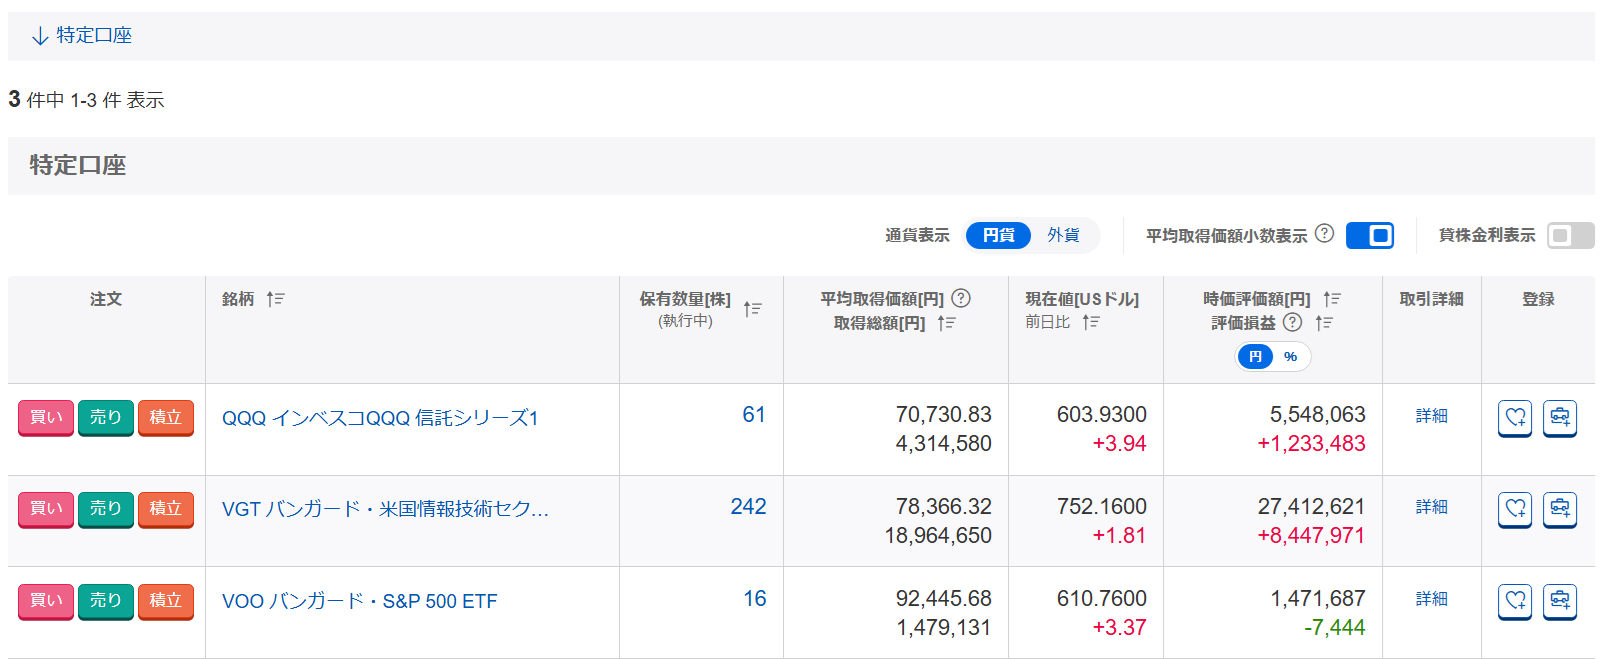Image resolution: width=1612 pixels, height=659 pixels.
Task: Toggle the 平均取得価額小数表示 switch off
Action: 1369,235
